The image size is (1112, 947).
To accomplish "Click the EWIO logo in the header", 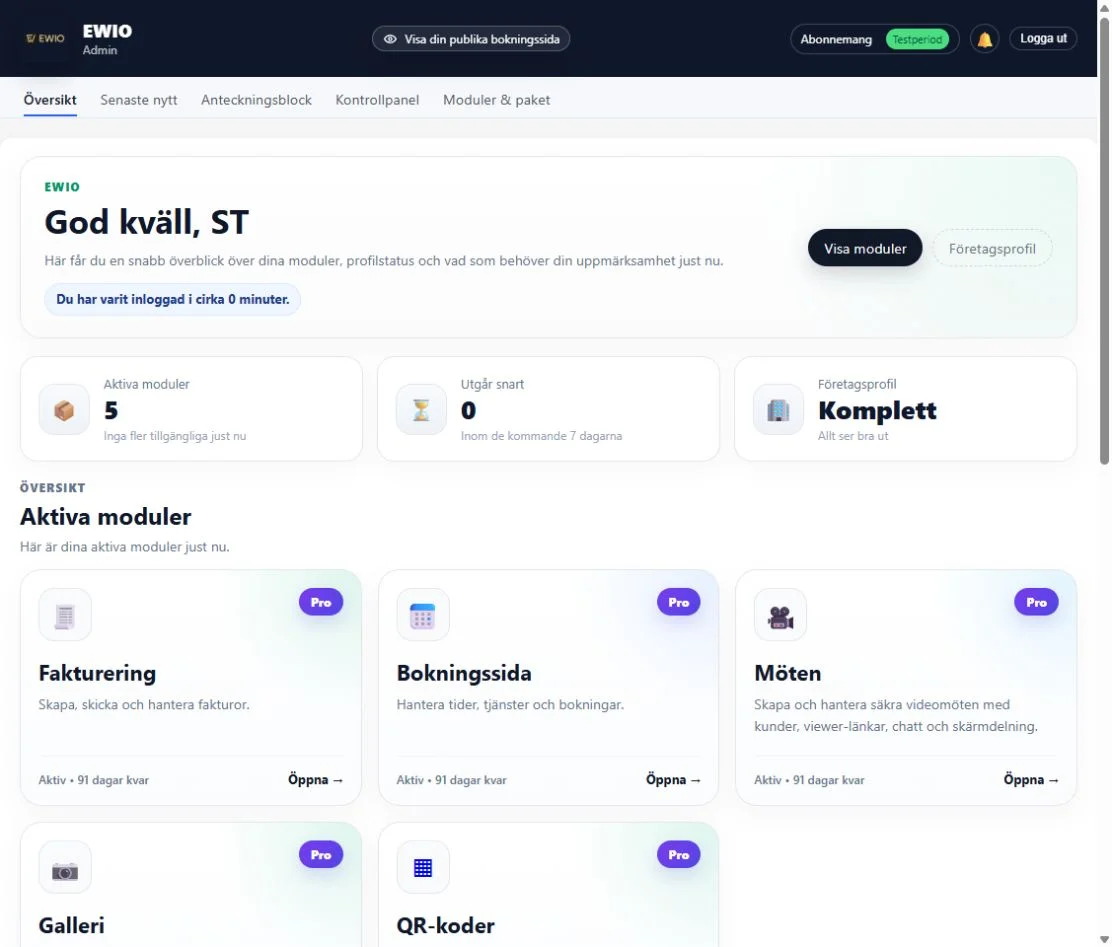I will 45,38.
